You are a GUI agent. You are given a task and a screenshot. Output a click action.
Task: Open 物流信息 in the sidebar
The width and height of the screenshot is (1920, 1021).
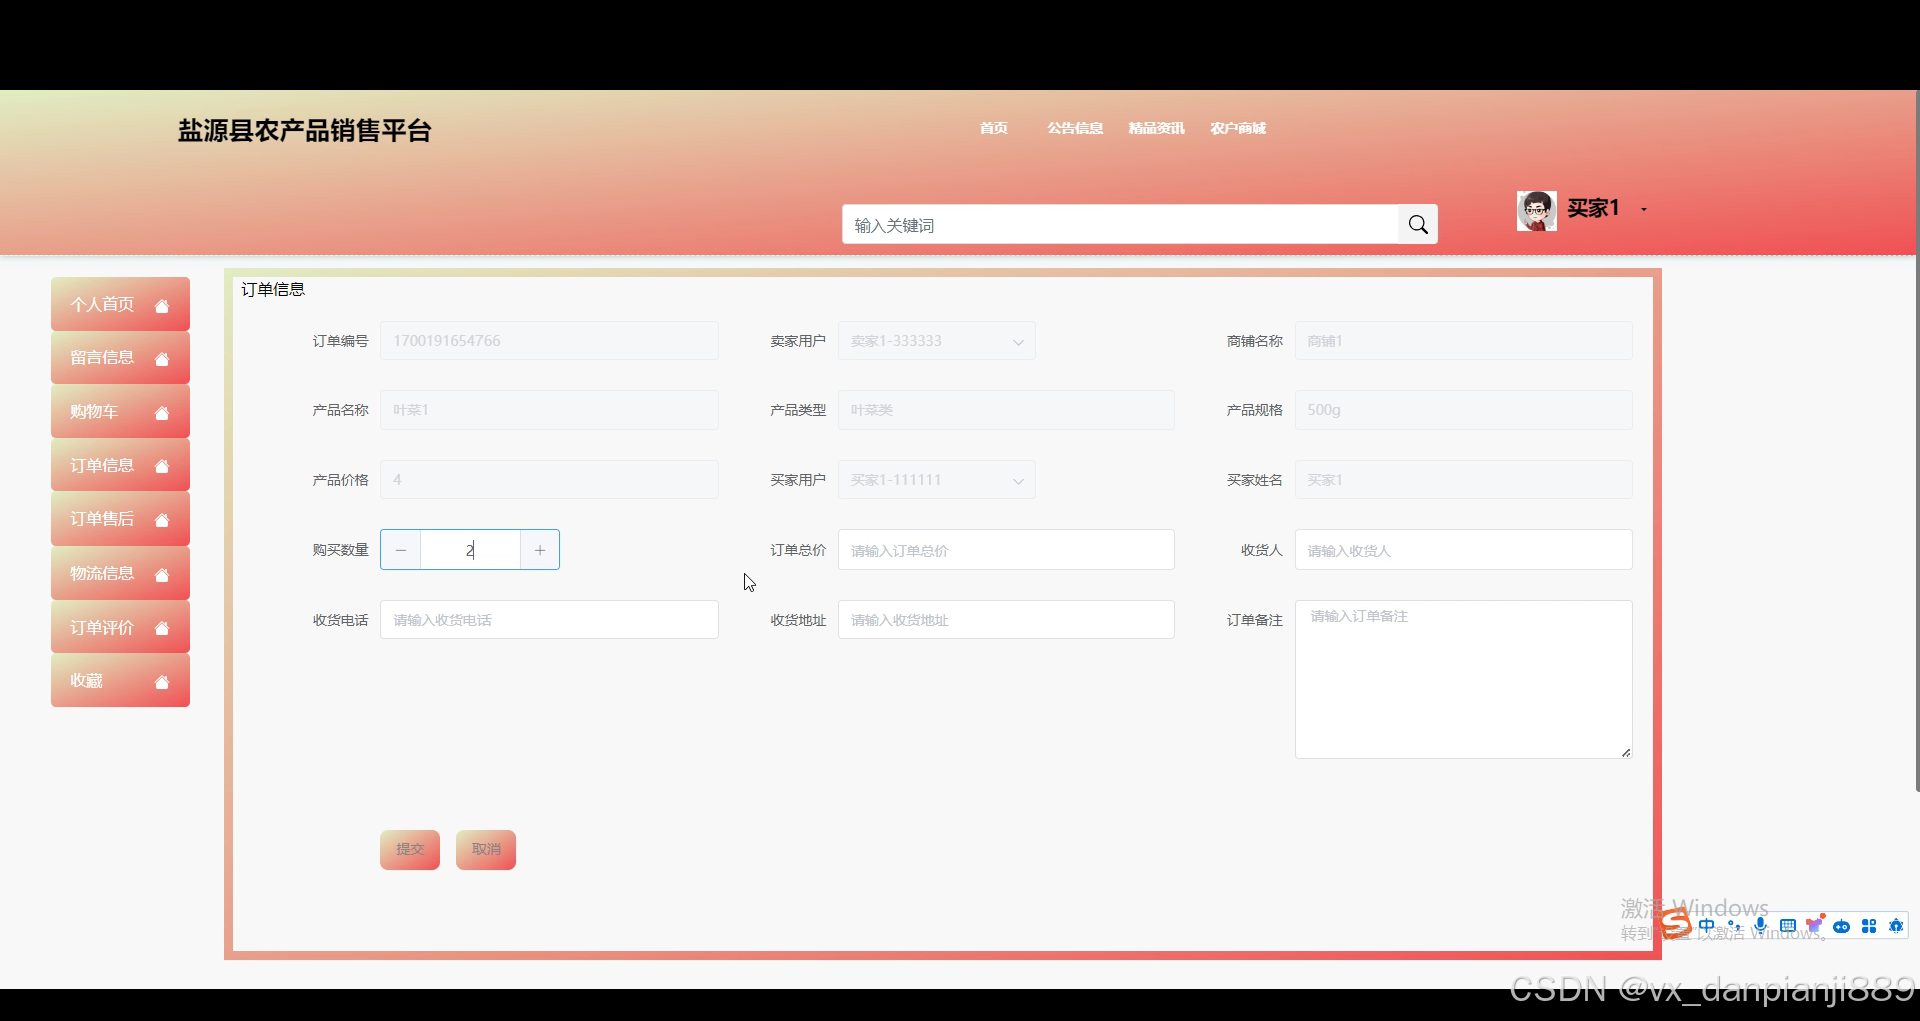[x=120, y=573]
